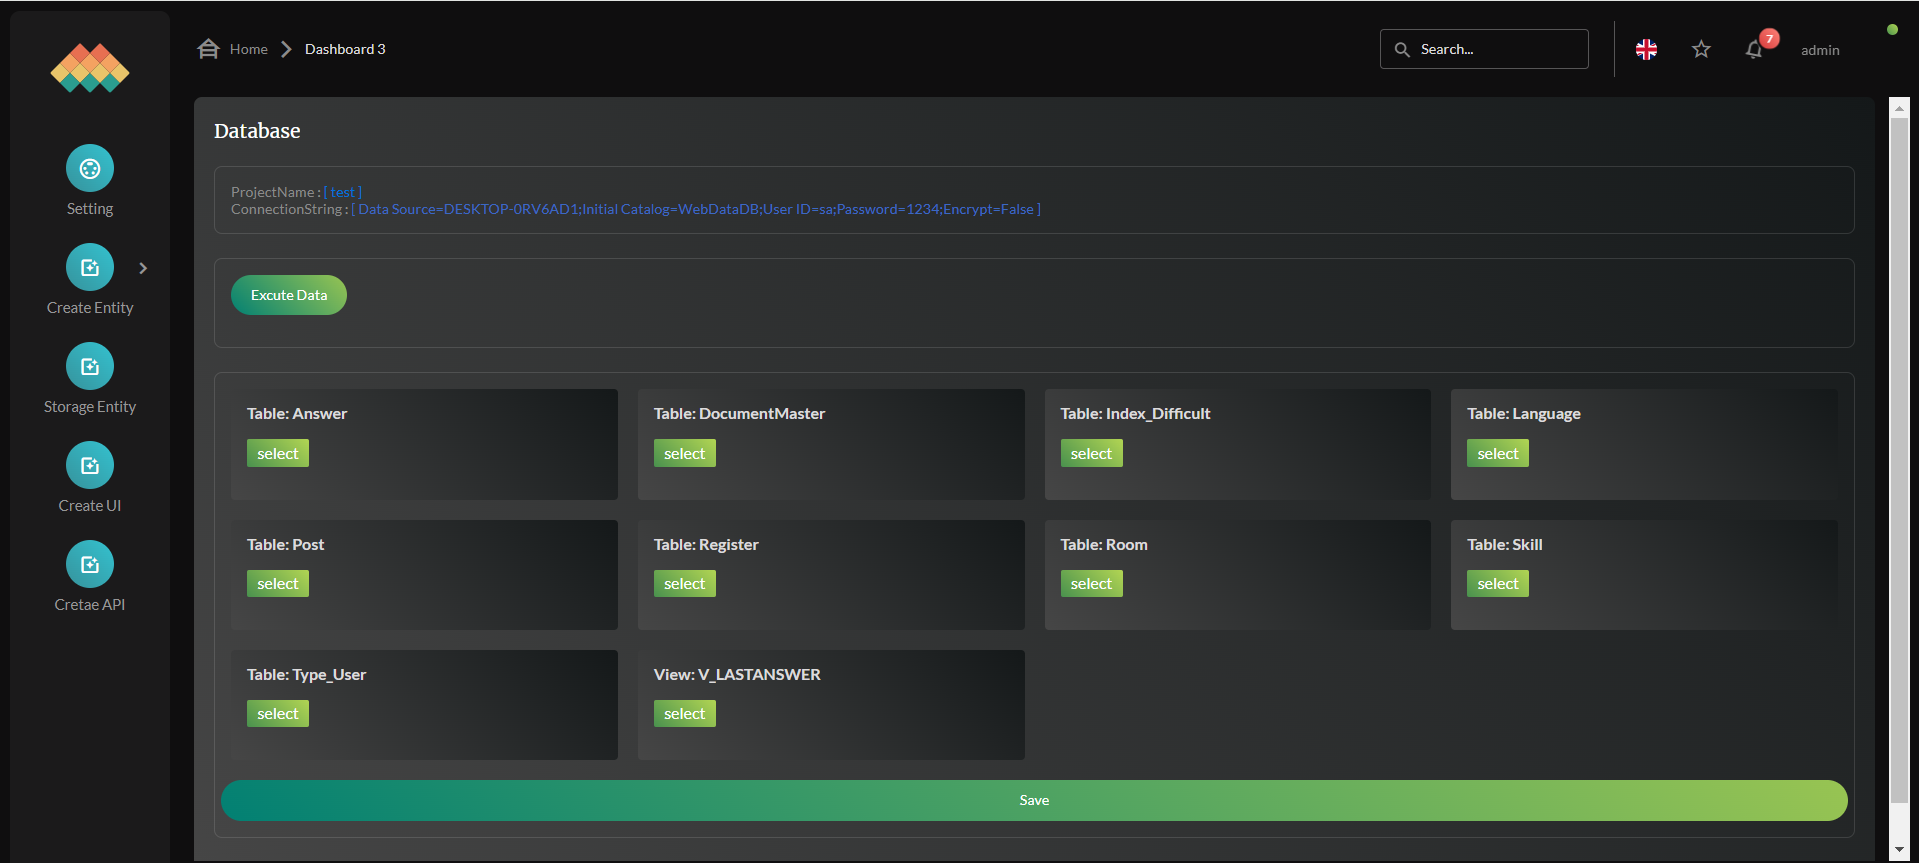Select the DocumentMaster table
Viewport: 1919px width, 863px height.
pos(685,453)
